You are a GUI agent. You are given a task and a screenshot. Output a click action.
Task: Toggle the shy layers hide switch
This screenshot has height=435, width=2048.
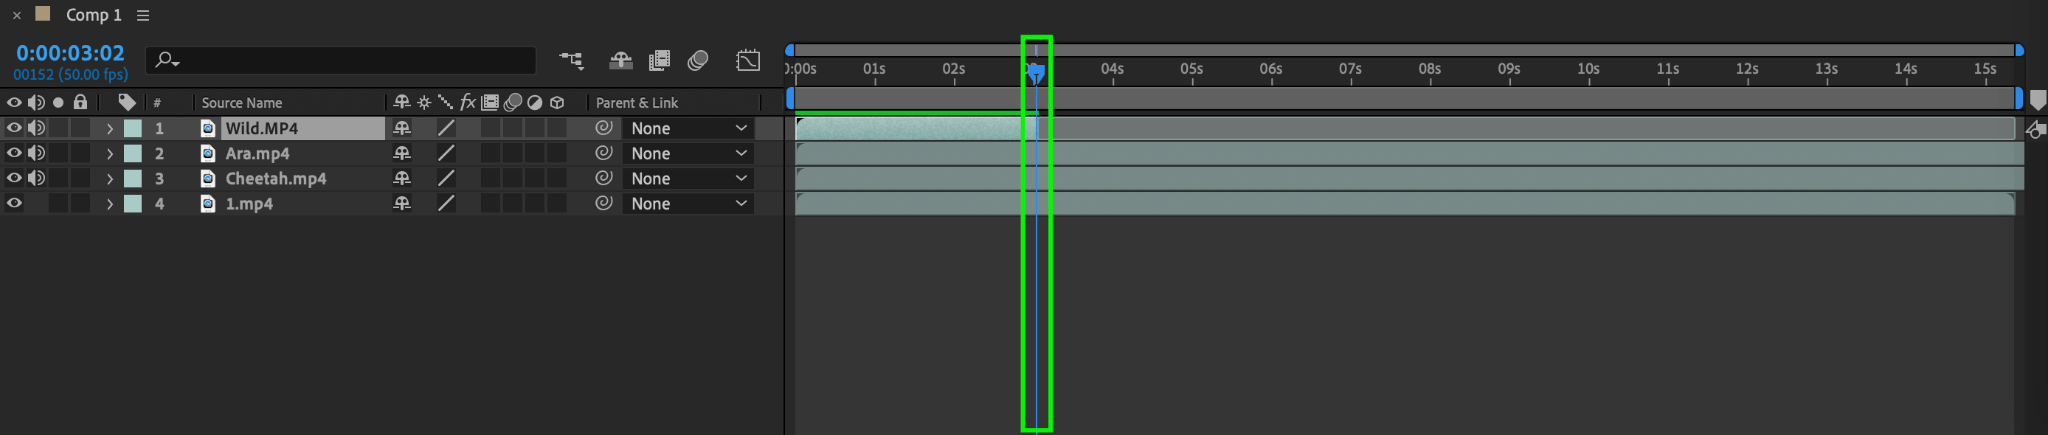click(x=621, y=61)
